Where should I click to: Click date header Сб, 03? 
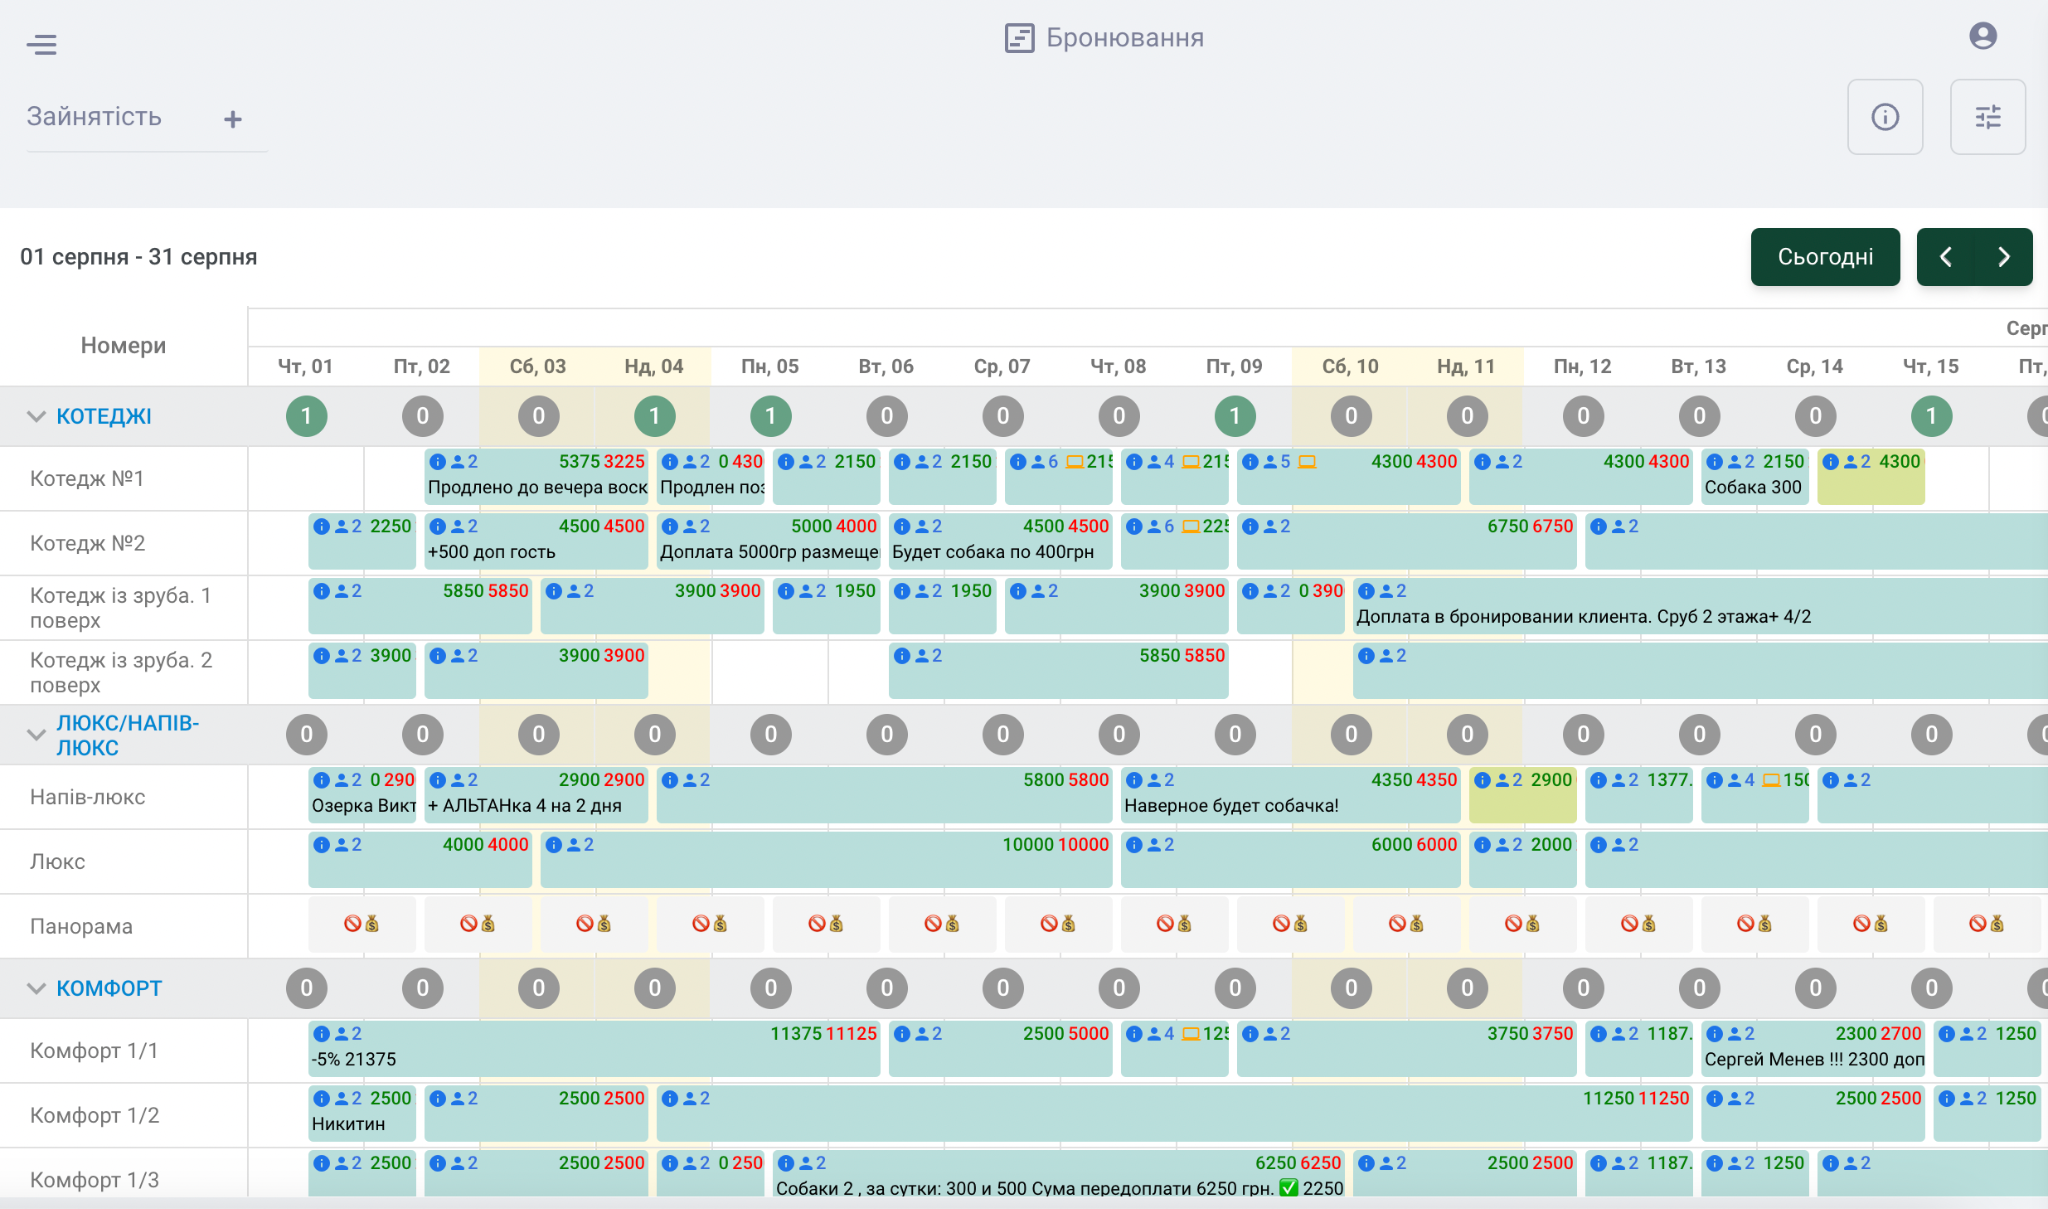coord(538,366)
